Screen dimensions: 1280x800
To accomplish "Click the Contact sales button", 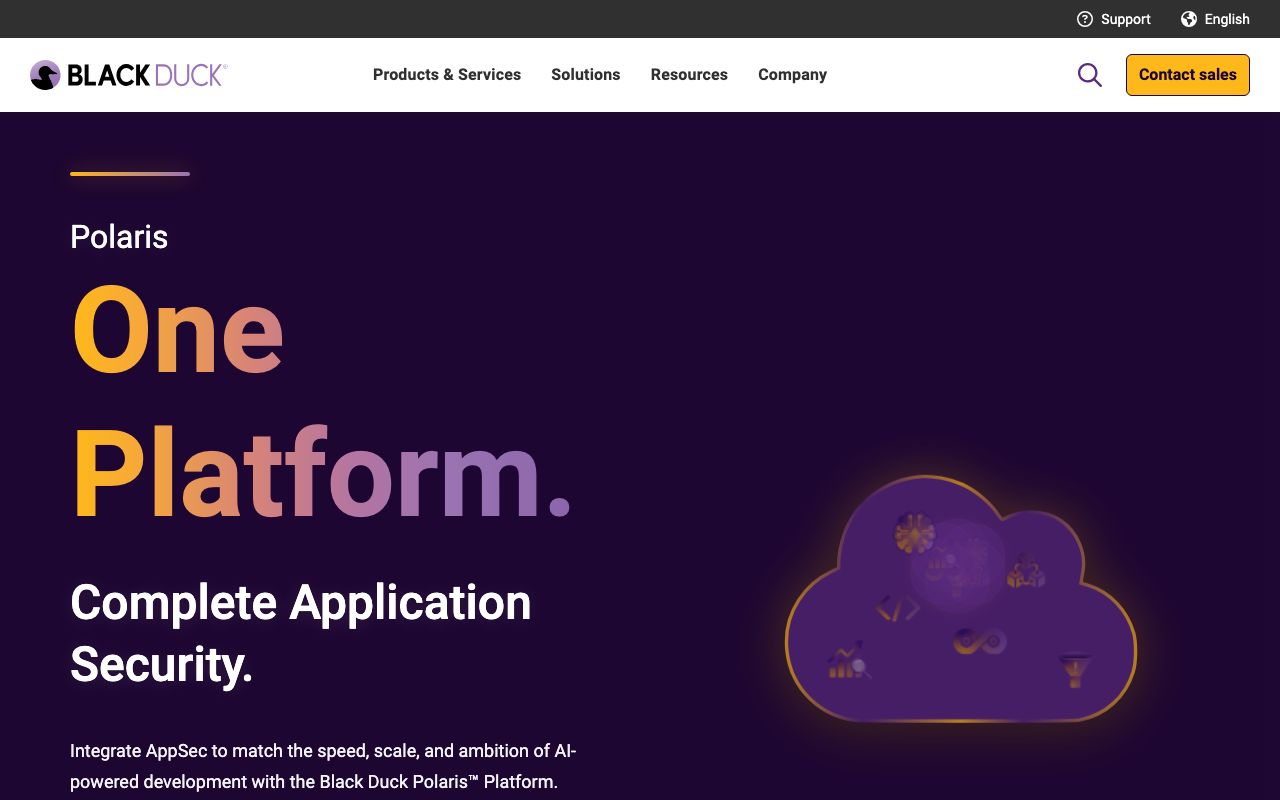I will click(x=1188, y=75).
